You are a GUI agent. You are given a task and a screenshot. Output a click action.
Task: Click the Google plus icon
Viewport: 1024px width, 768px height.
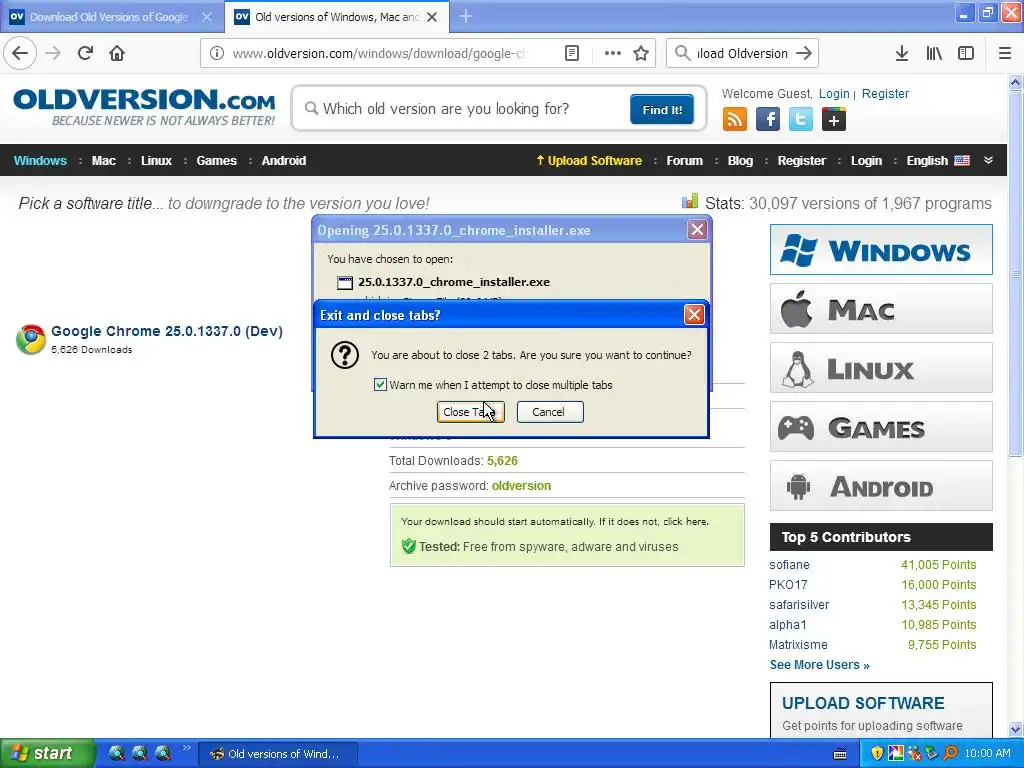pyautogui.click(x=834, y=120)
